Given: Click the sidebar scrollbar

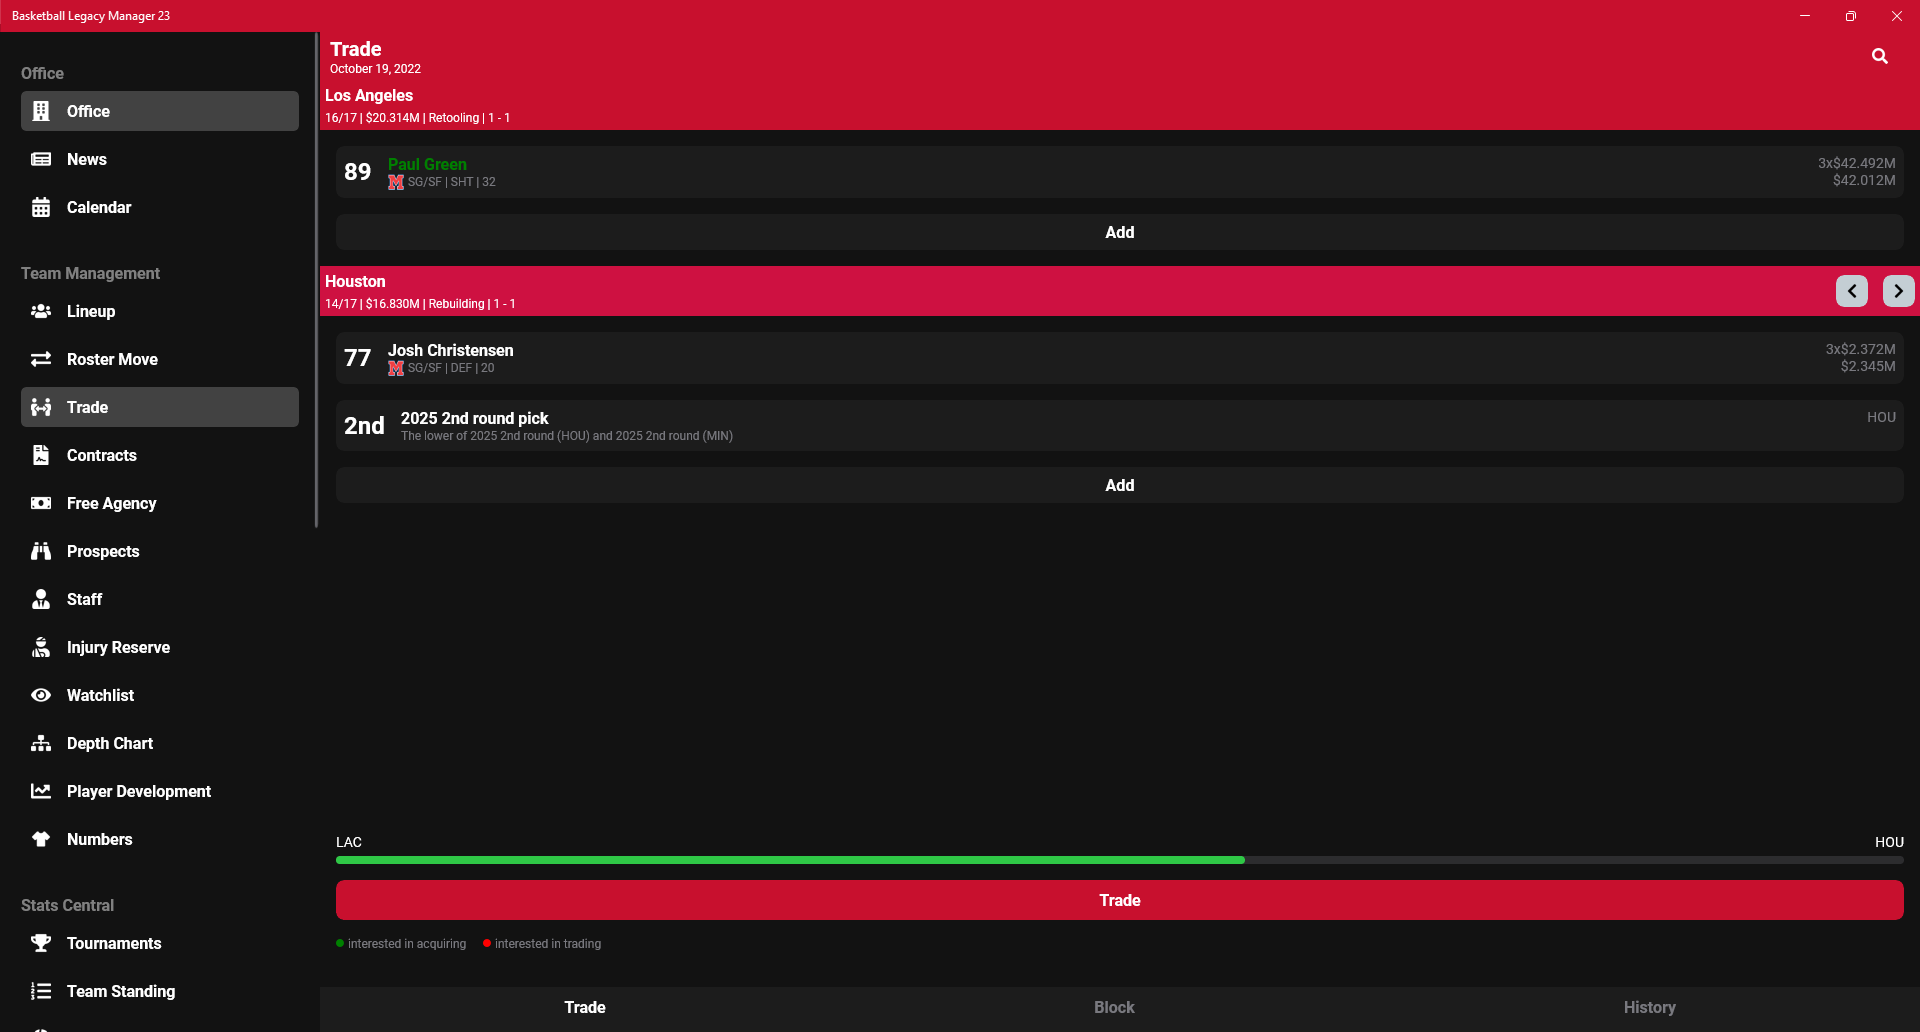Looking at the screenshot, I should click(316, 280).
